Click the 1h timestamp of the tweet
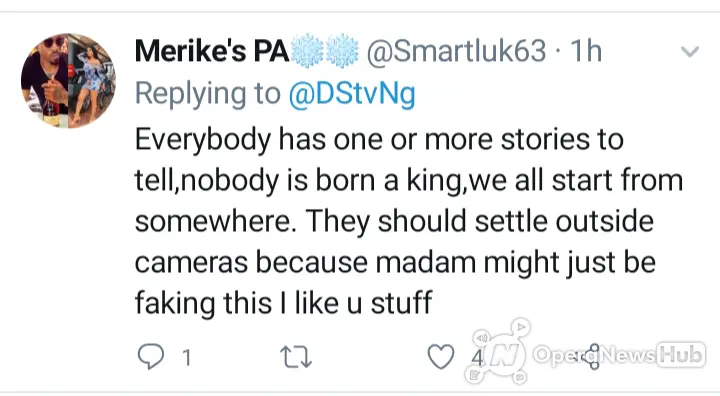Image resolution: width=720 pixels, height=396 pixels. tap(586, 51)
